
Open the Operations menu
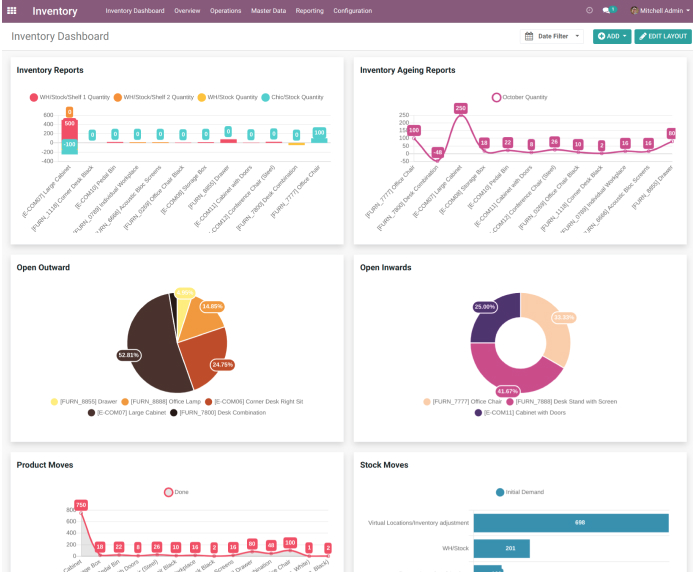[225, 11]
